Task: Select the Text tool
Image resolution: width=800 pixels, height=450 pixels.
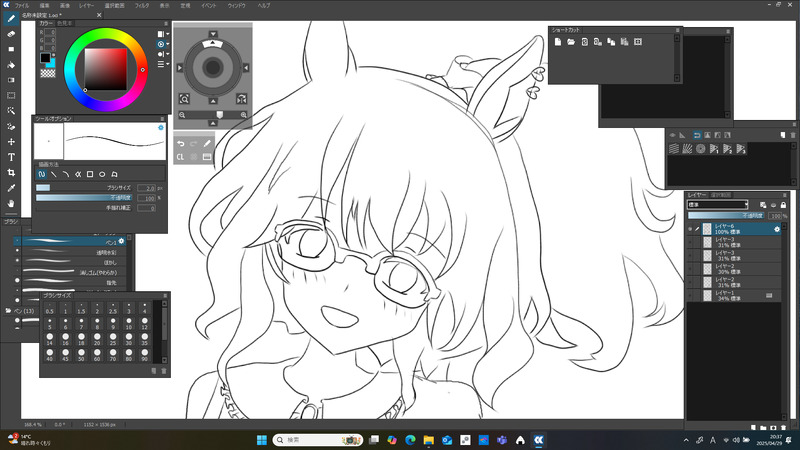Action: [11, 157]
